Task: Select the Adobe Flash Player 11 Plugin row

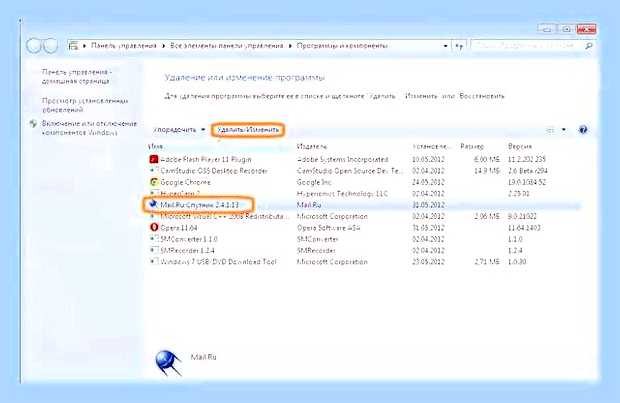Action: pyautogui.click(x=364, y=159)
